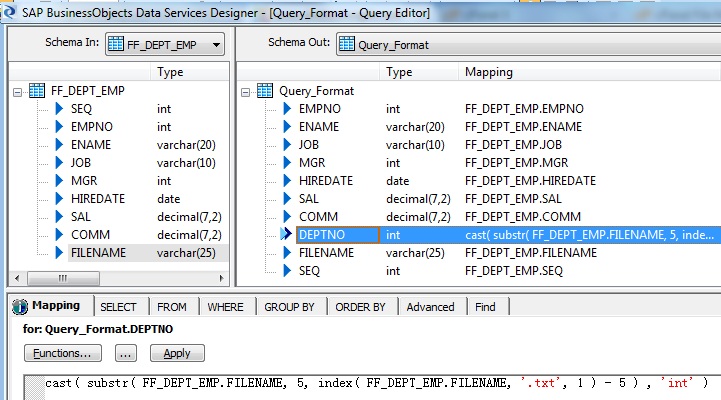Click the FF_DEPT_EMP.SEQ mapping cell

514,271
